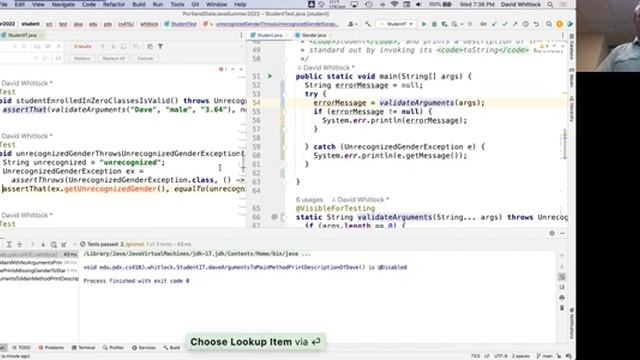
Task: Click the find results filter funnel icon
Action: tap(160, 47)
